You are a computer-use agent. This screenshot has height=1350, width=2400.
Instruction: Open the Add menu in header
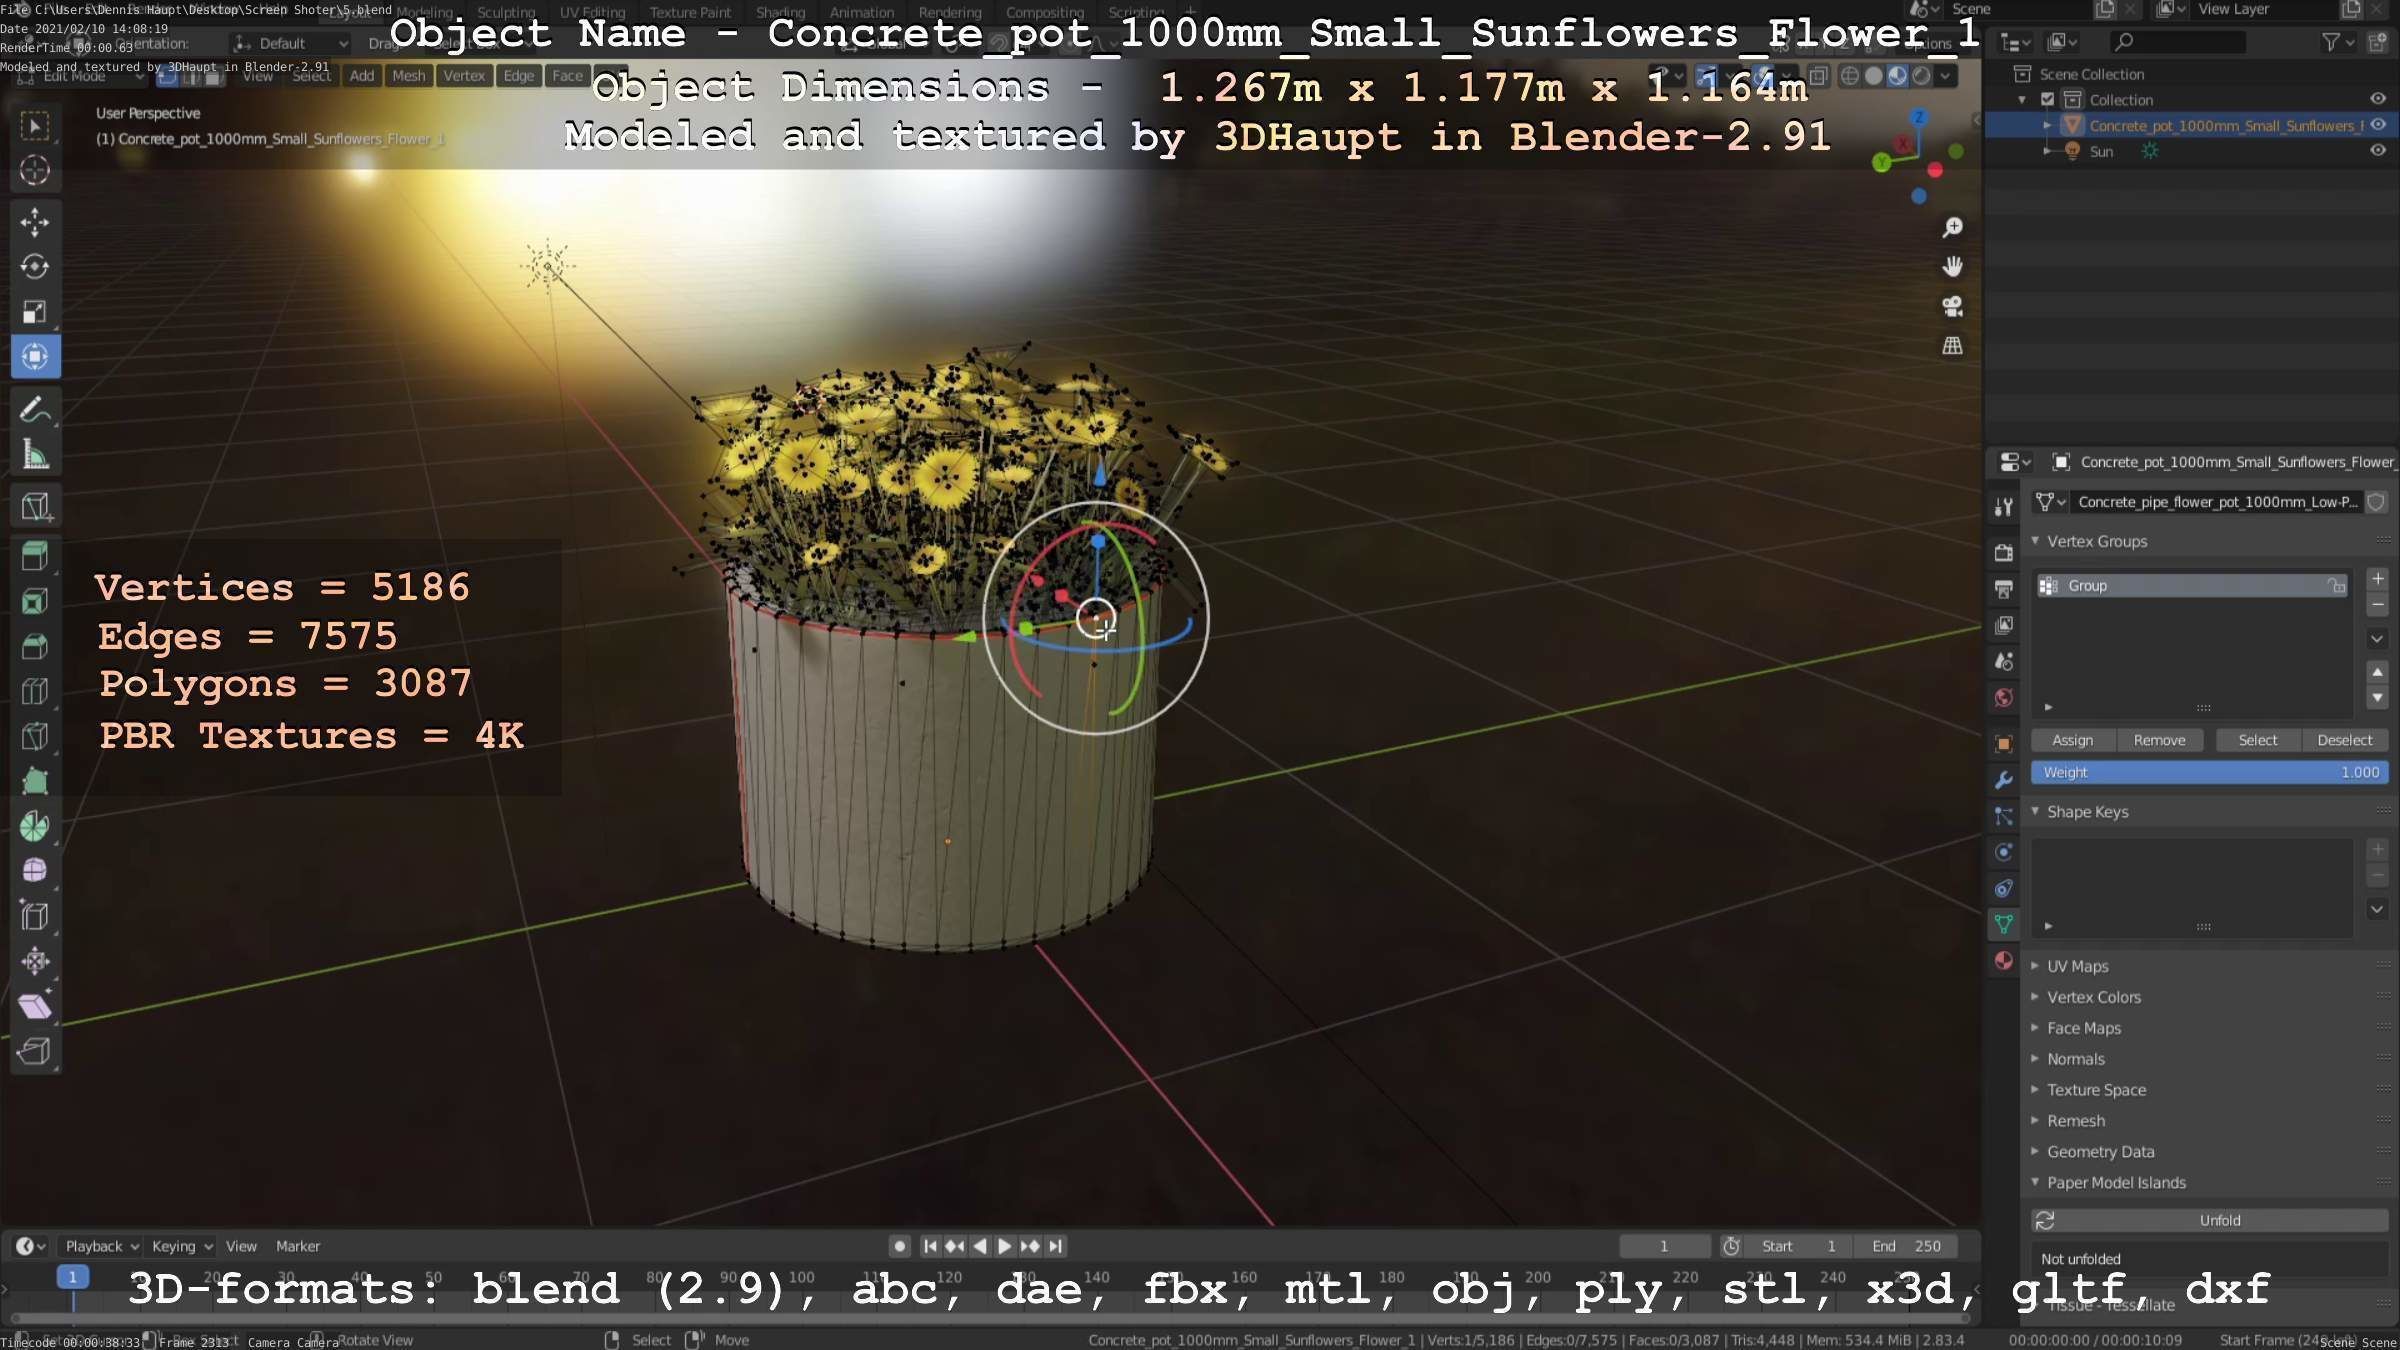pos(362,76)
